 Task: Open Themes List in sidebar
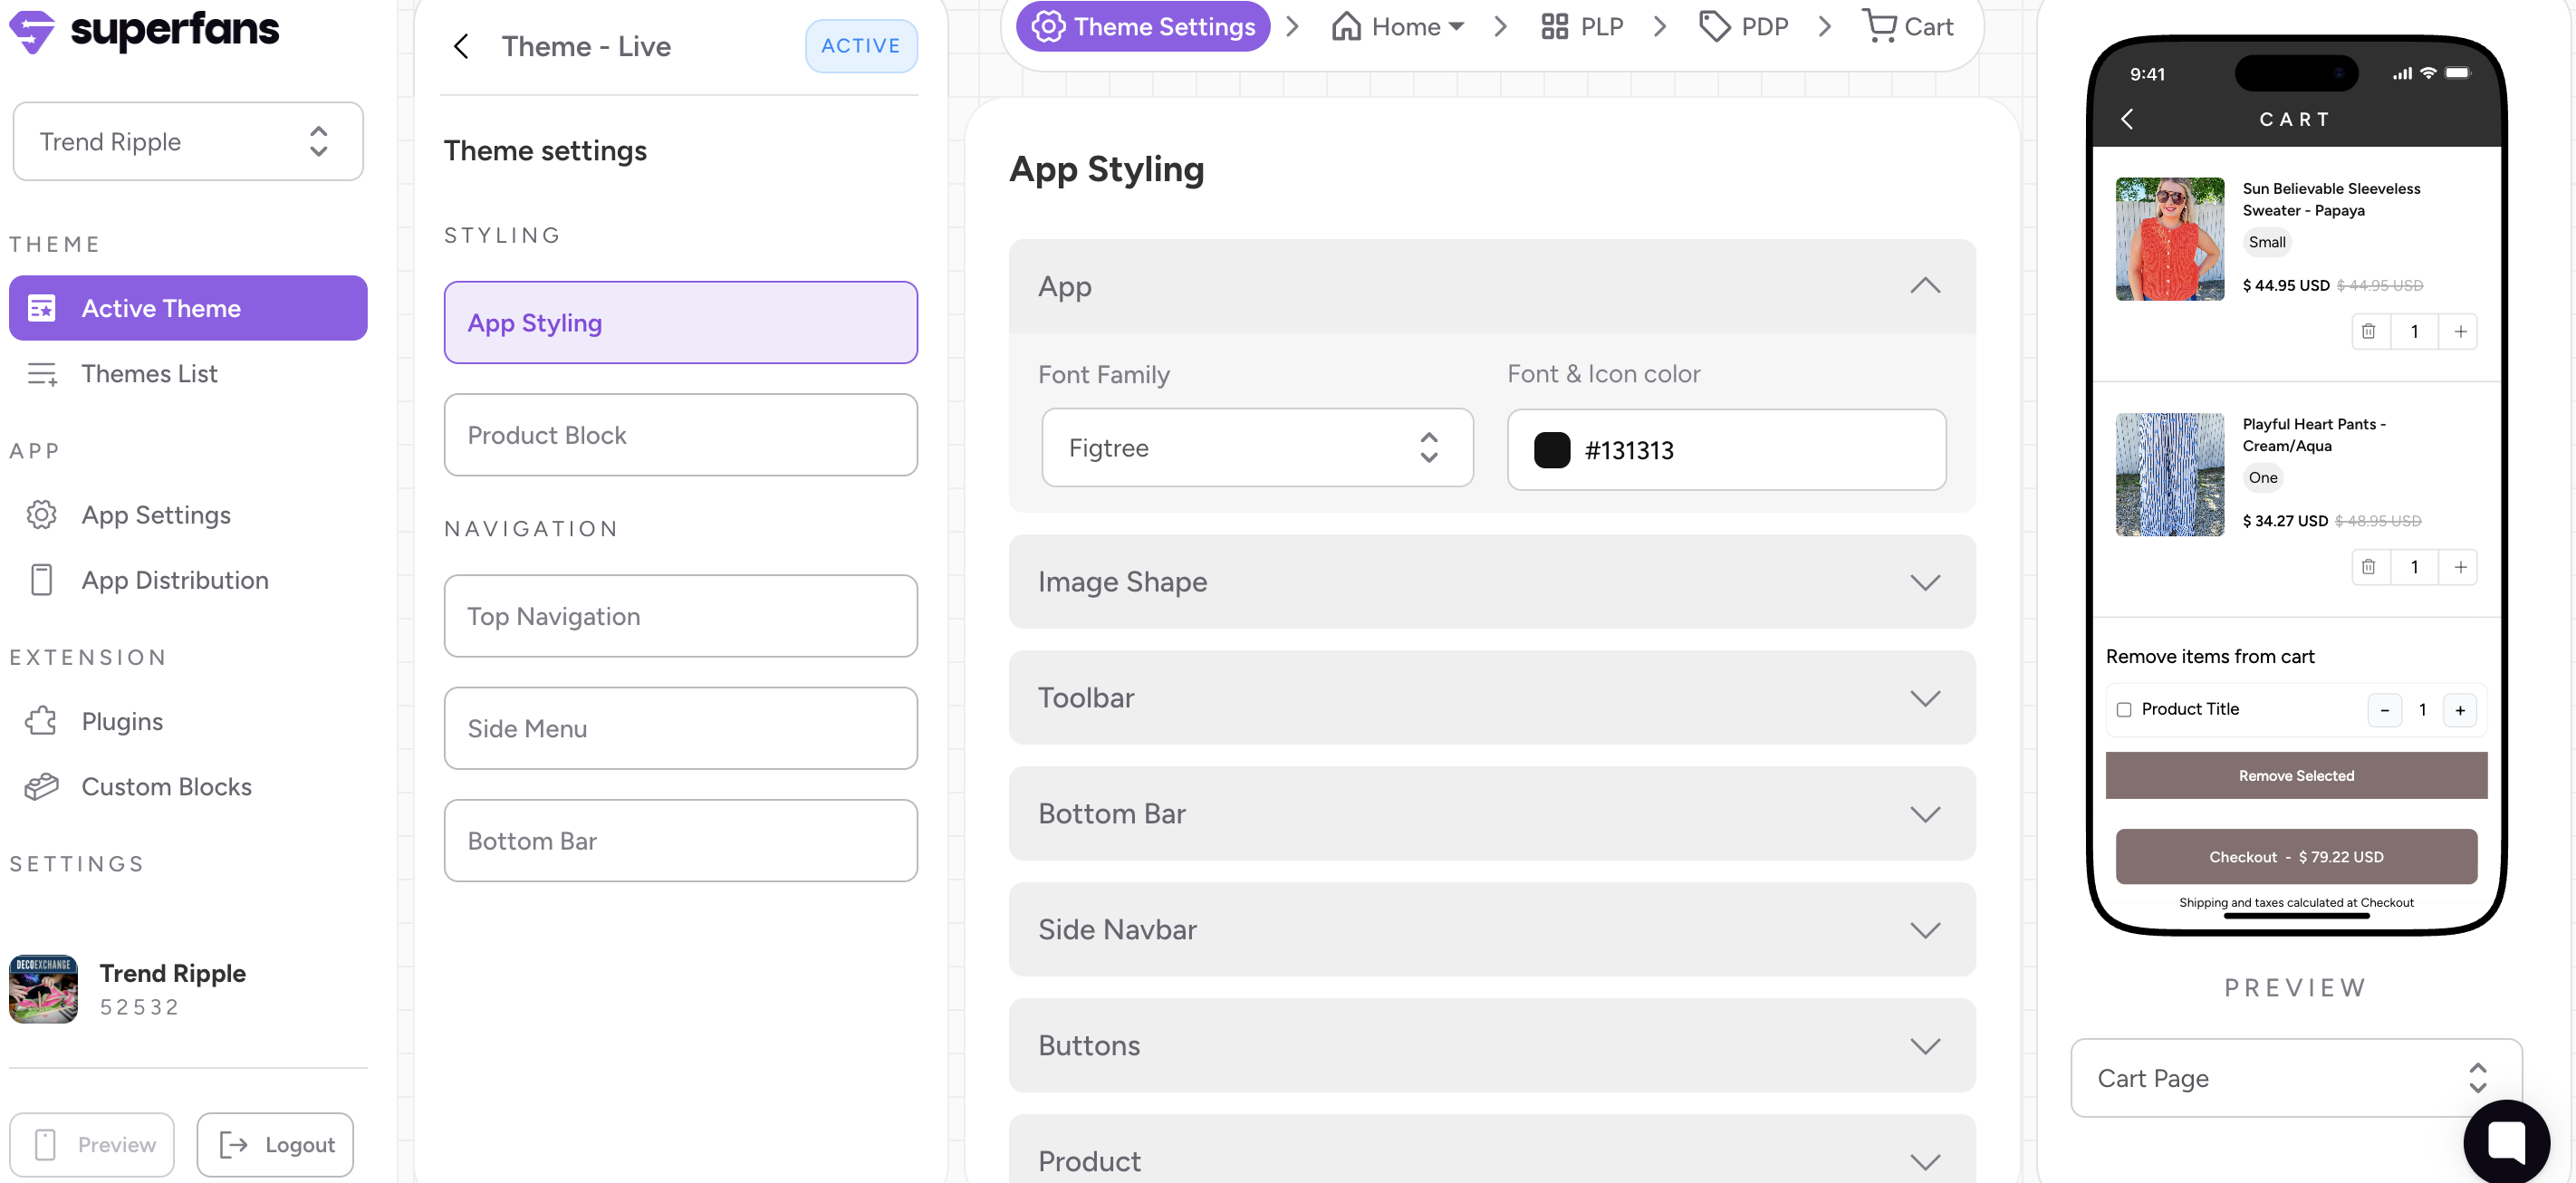click(149, 373)
